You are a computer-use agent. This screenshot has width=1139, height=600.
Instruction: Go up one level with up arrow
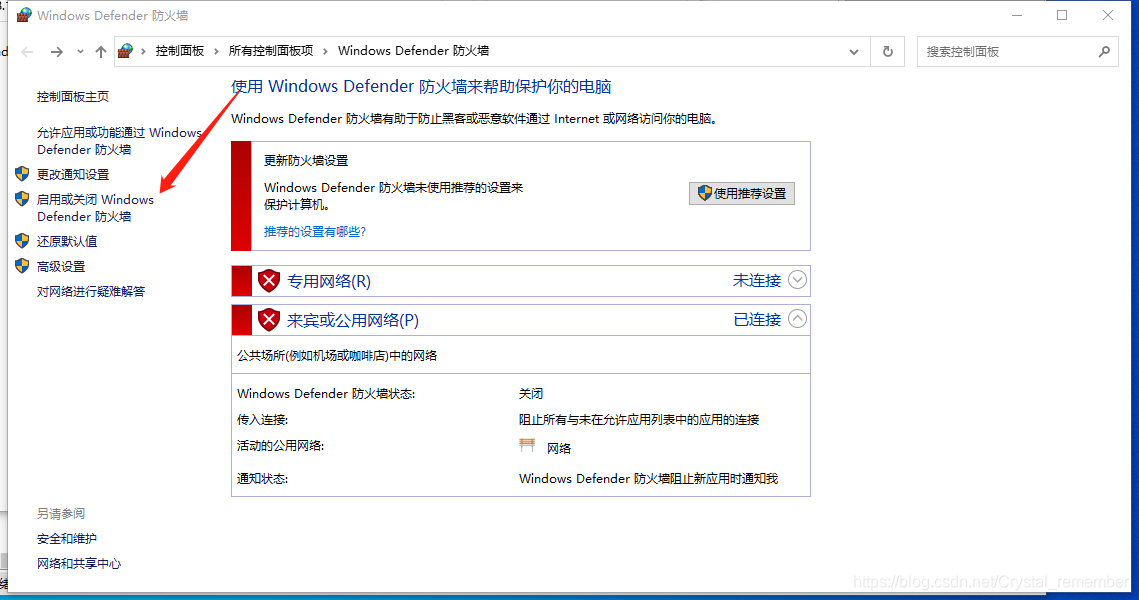[101, 52]
